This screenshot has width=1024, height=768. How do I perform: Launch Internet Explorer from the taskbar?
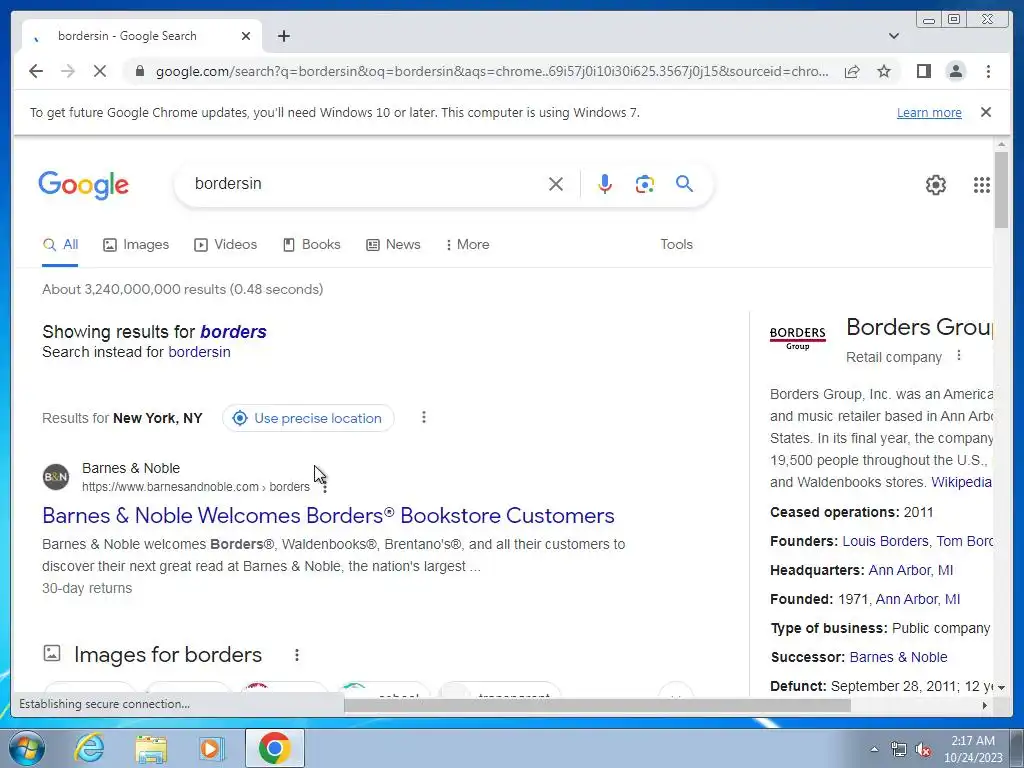pos(89,748)
